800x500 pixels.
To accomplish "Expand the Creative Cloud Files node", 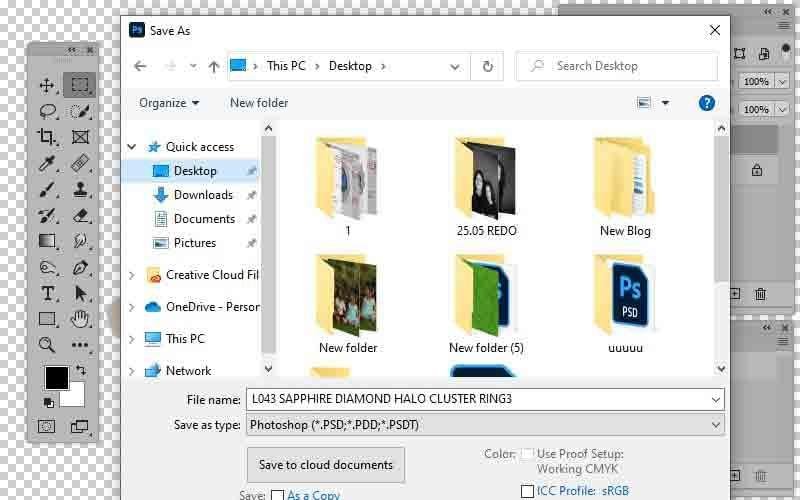I will pos(132,275).
